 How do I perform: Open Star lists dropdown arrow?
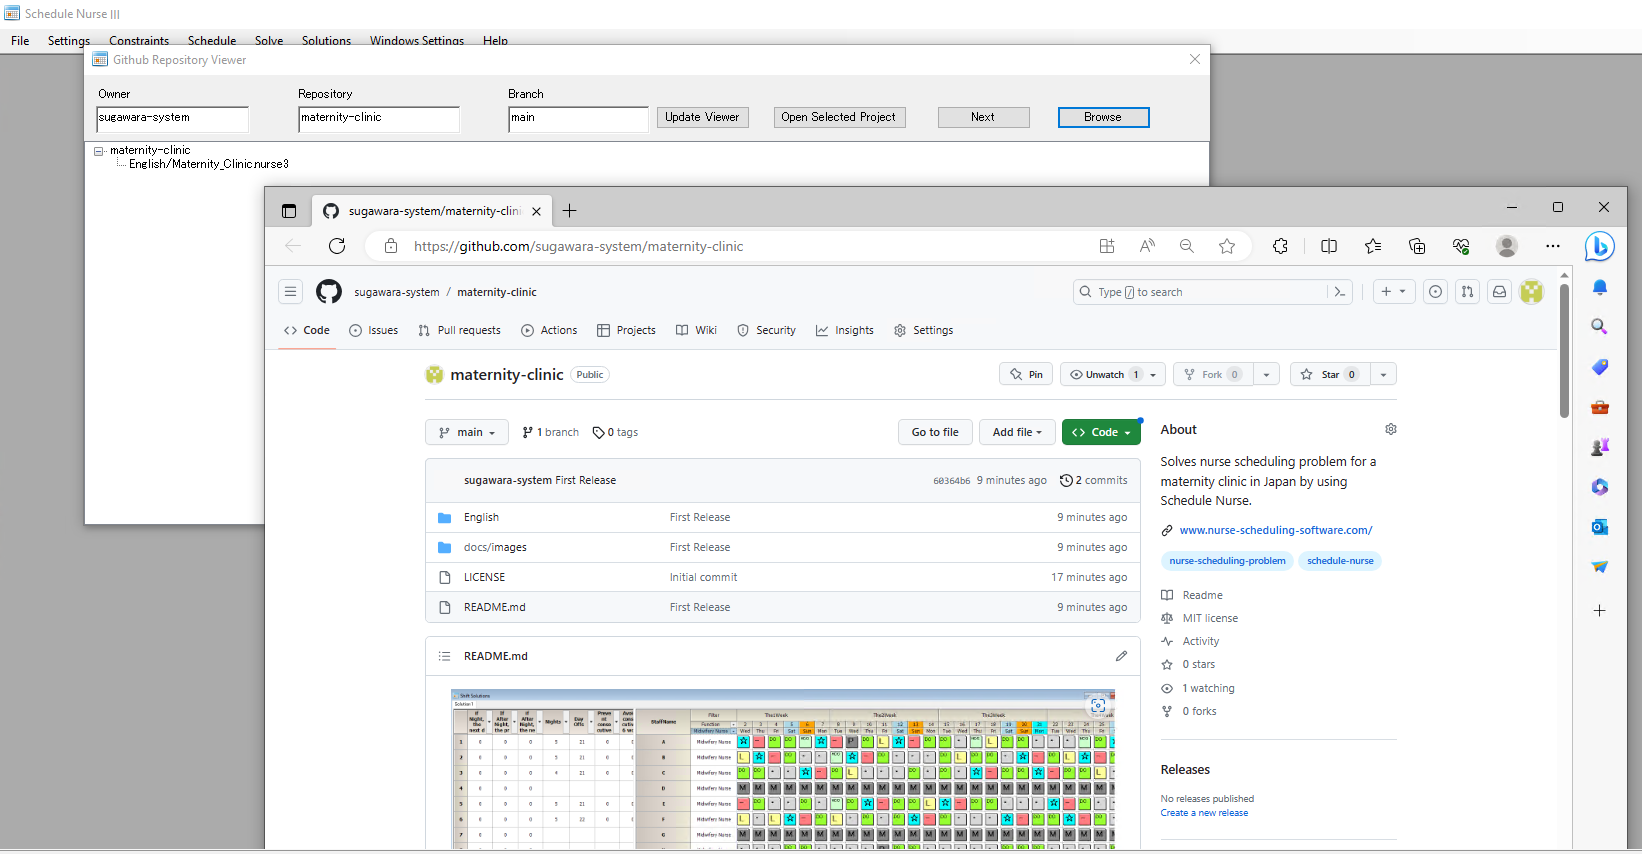(x=1383, y=375)
